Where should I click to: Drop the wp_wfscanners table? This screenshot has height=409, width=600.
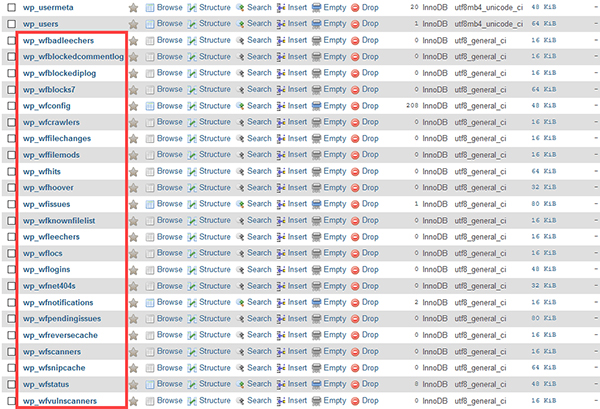(x=370, y=351)
